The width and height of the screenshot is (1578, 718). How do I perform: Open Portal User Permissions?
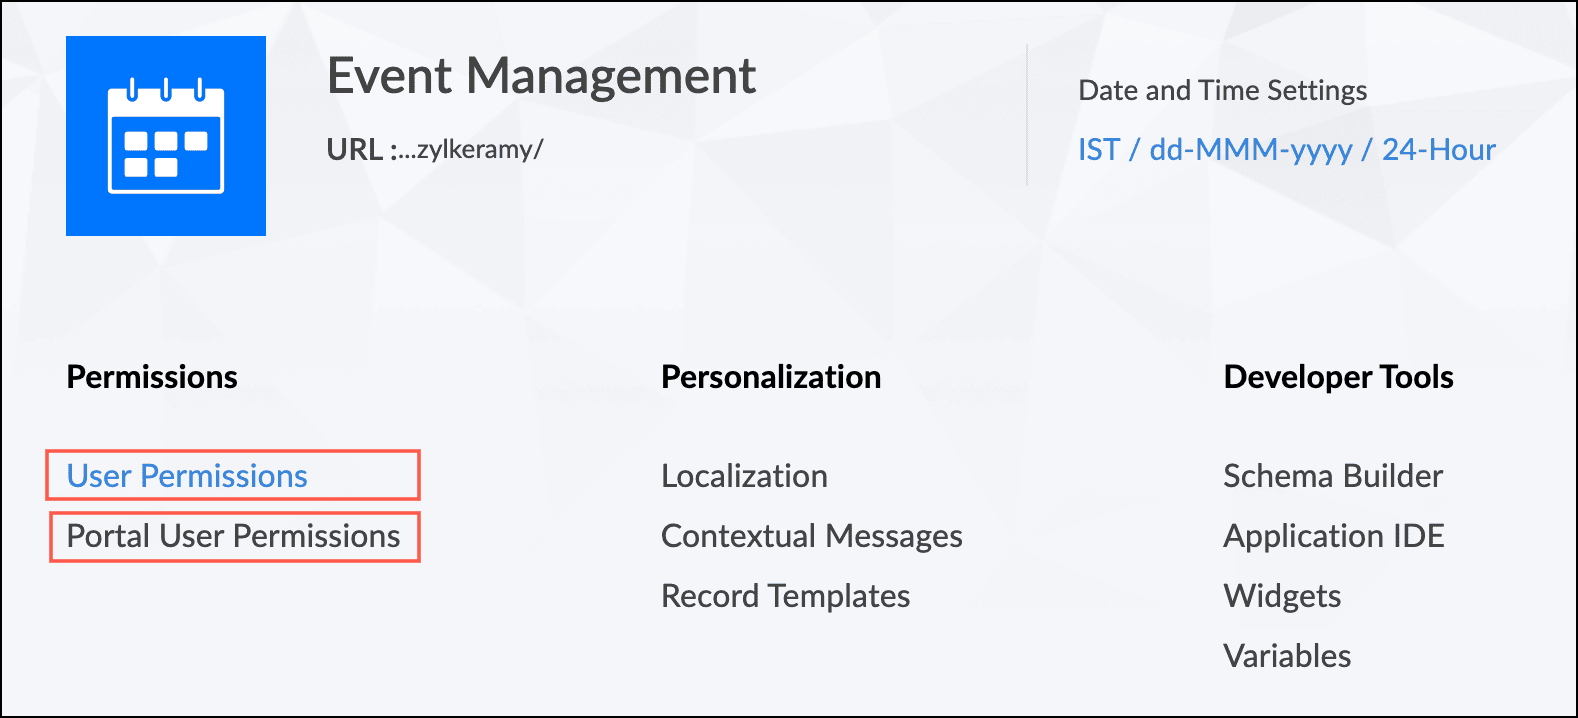pyautogui.click(x=233, y=536)
